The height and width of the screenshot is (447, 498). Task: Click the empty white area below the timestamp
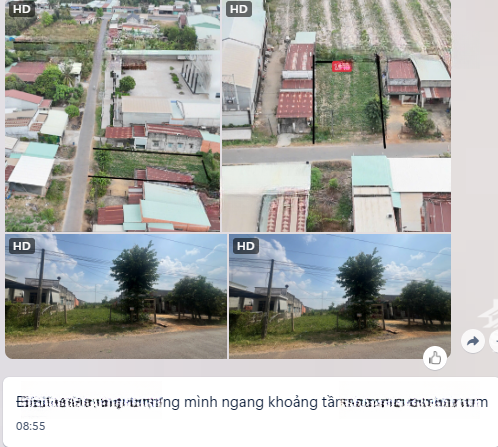tap(250, 439)
